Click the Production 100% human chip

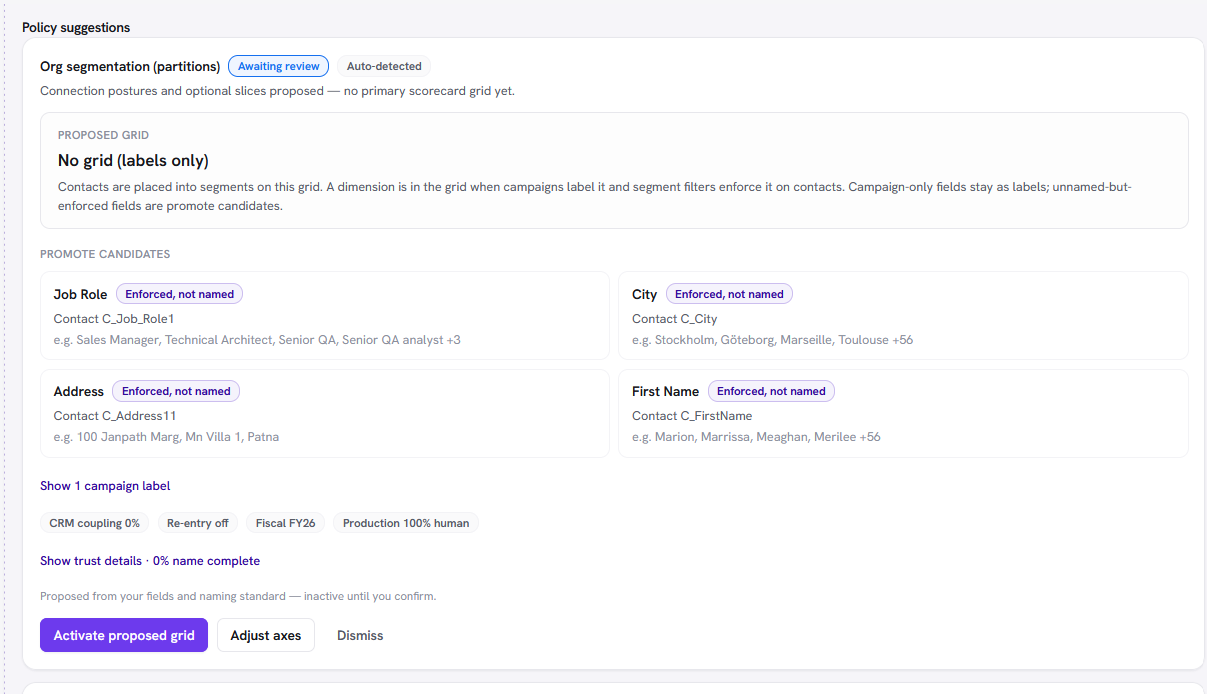tap(406, 523)
